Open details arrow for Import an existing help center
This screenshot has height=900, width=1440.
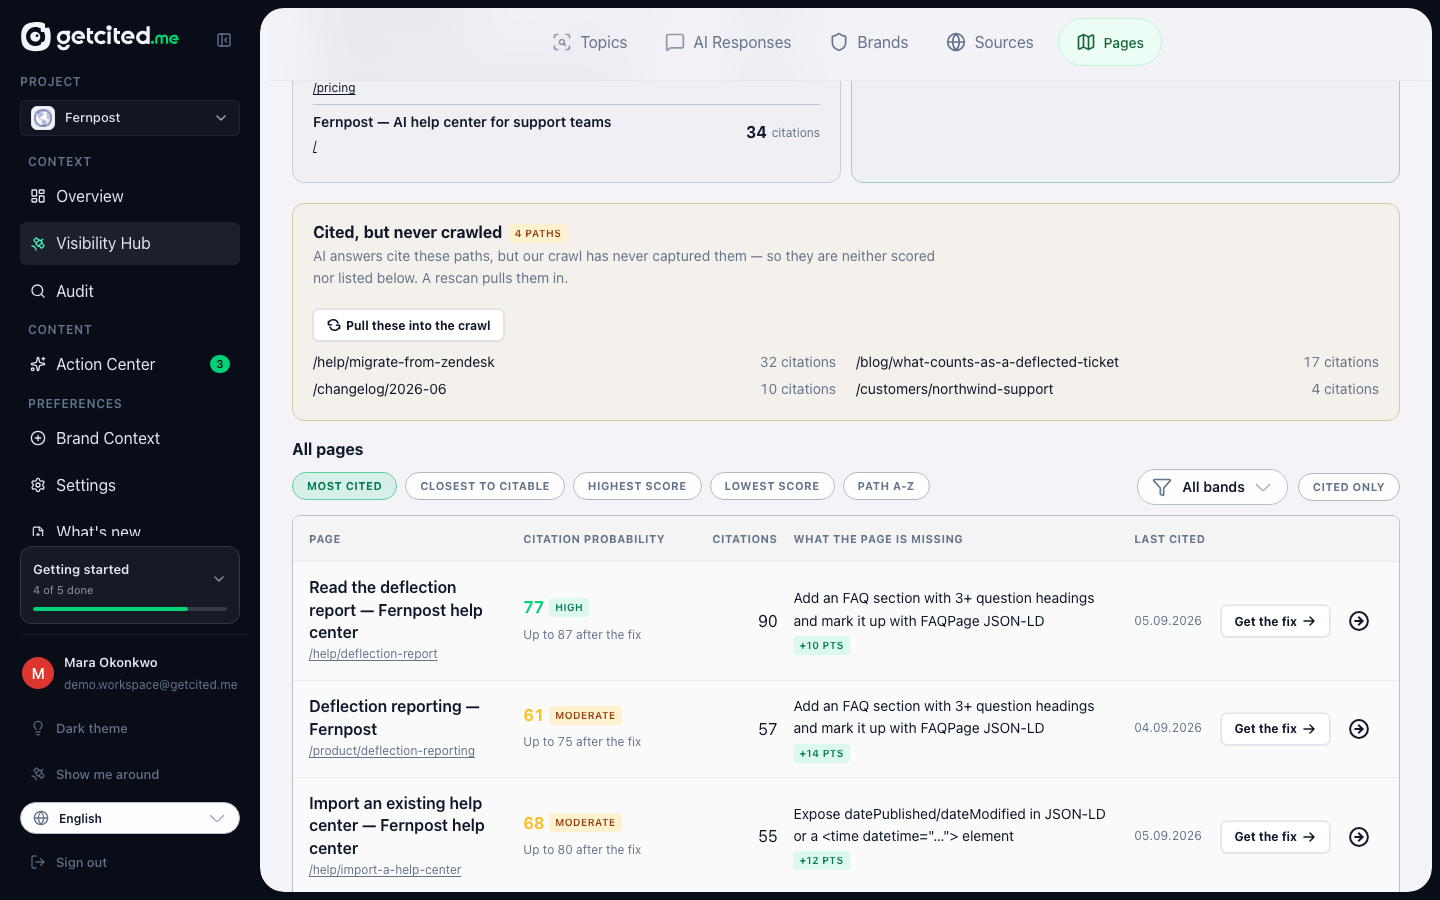(1359, 837)
